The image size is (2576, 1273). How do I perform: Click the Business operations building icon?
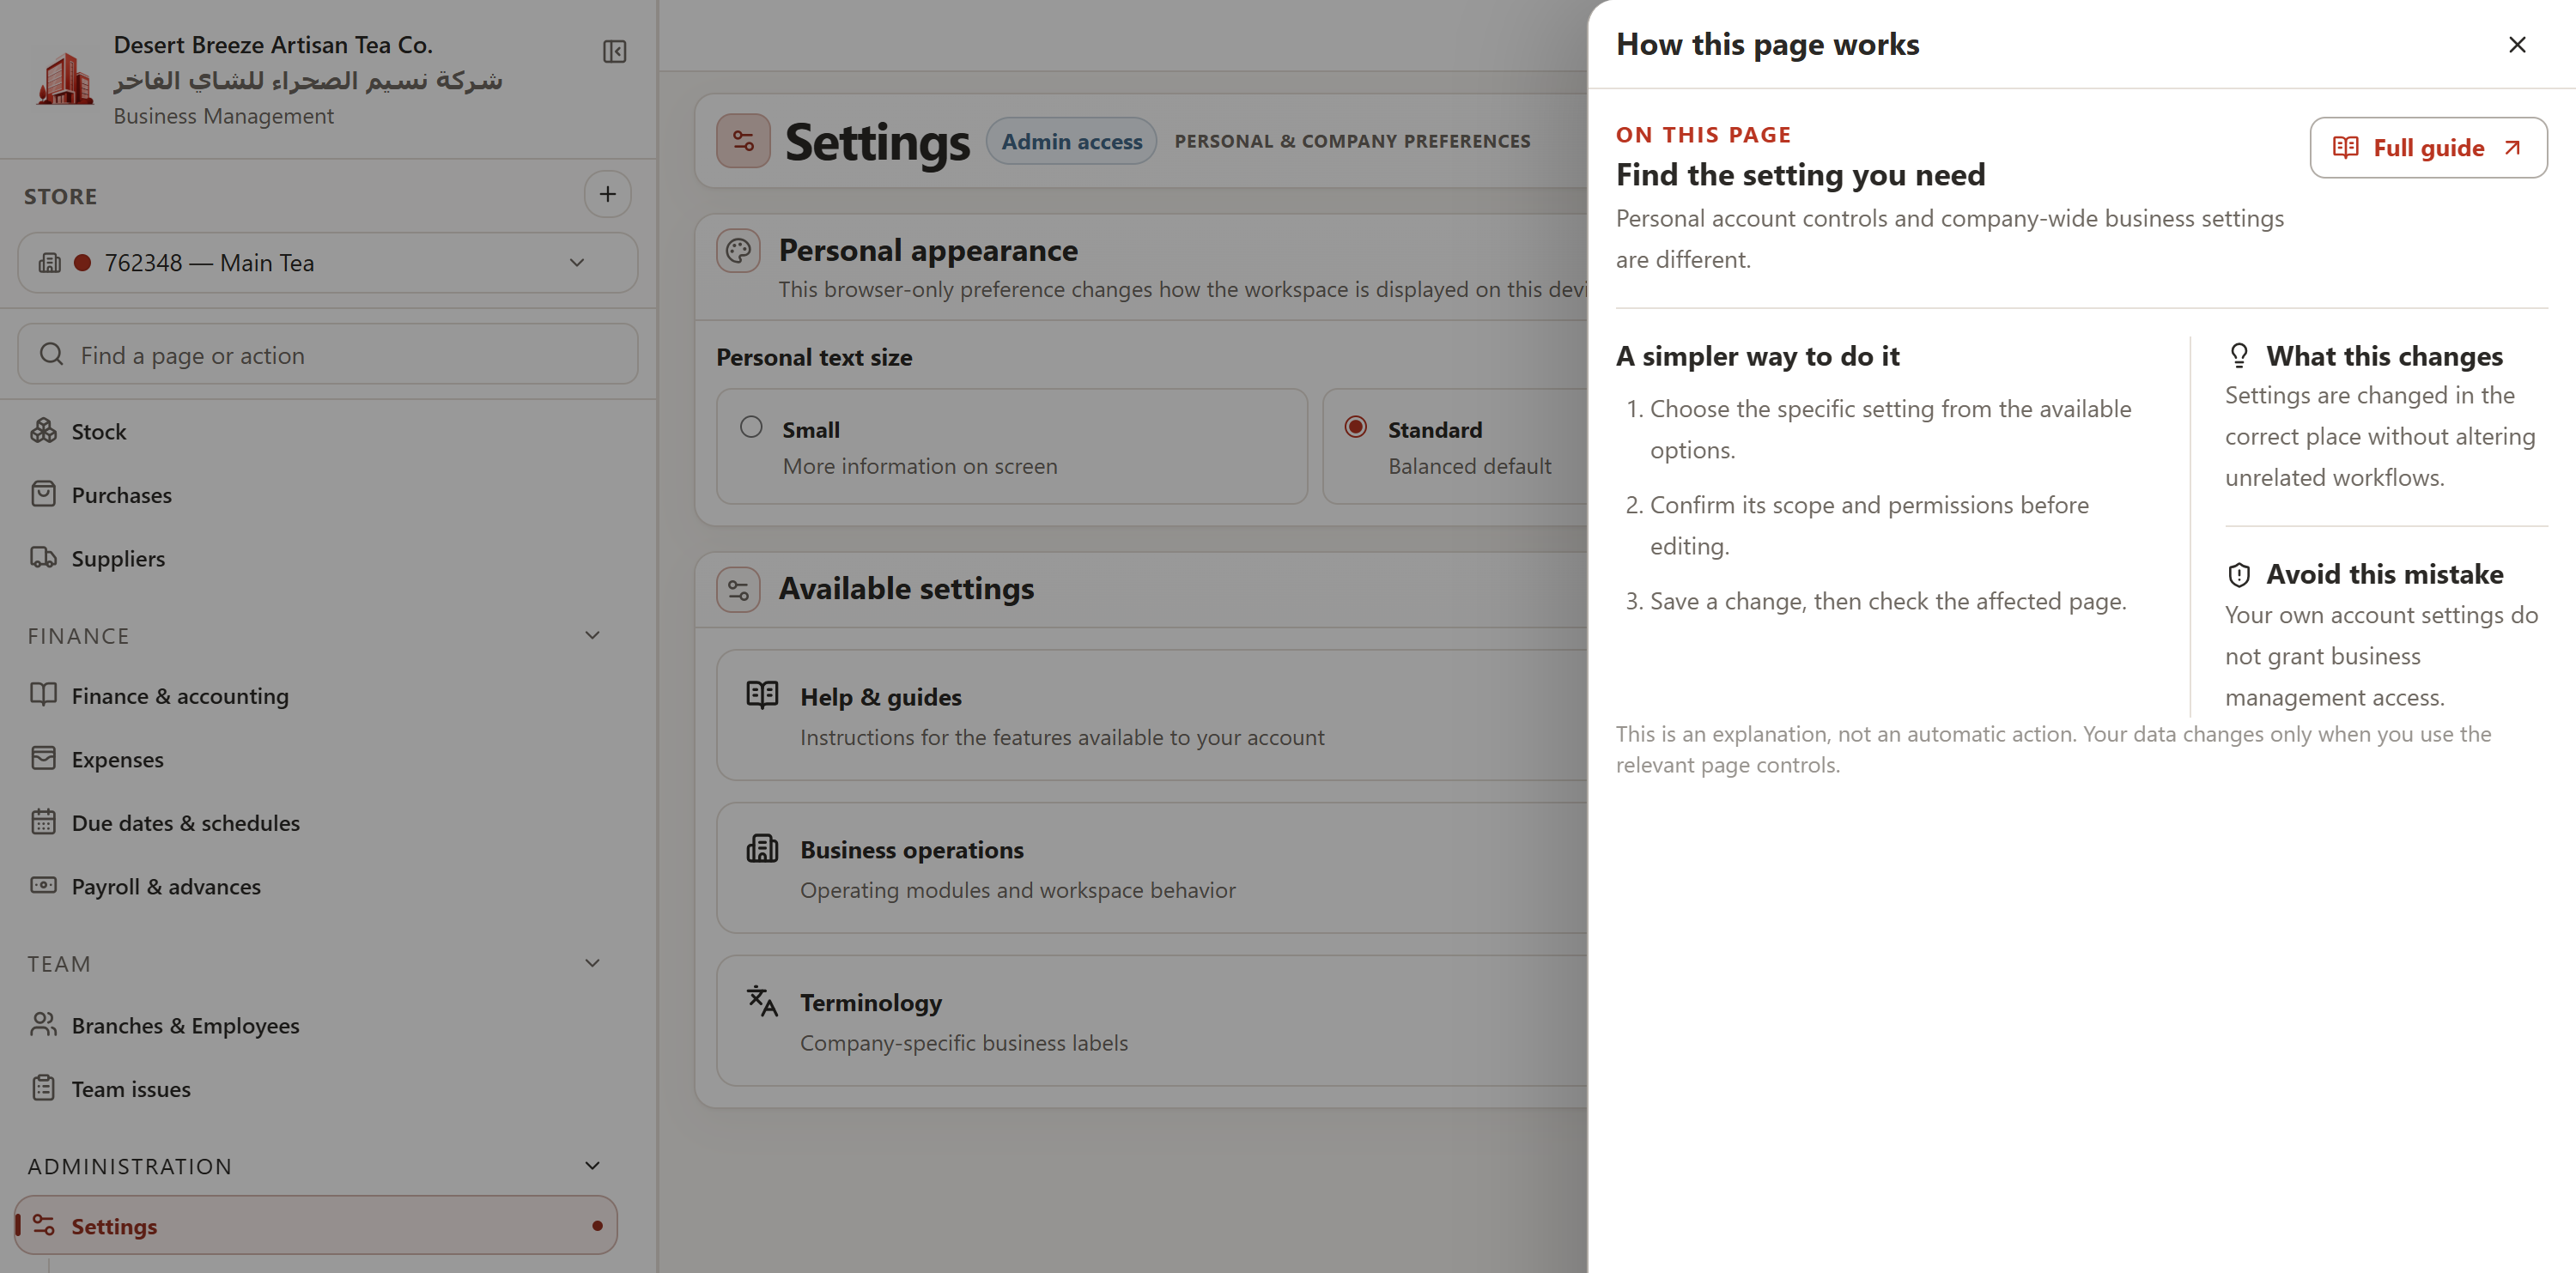pyautogui.click(x=762, y=848)
